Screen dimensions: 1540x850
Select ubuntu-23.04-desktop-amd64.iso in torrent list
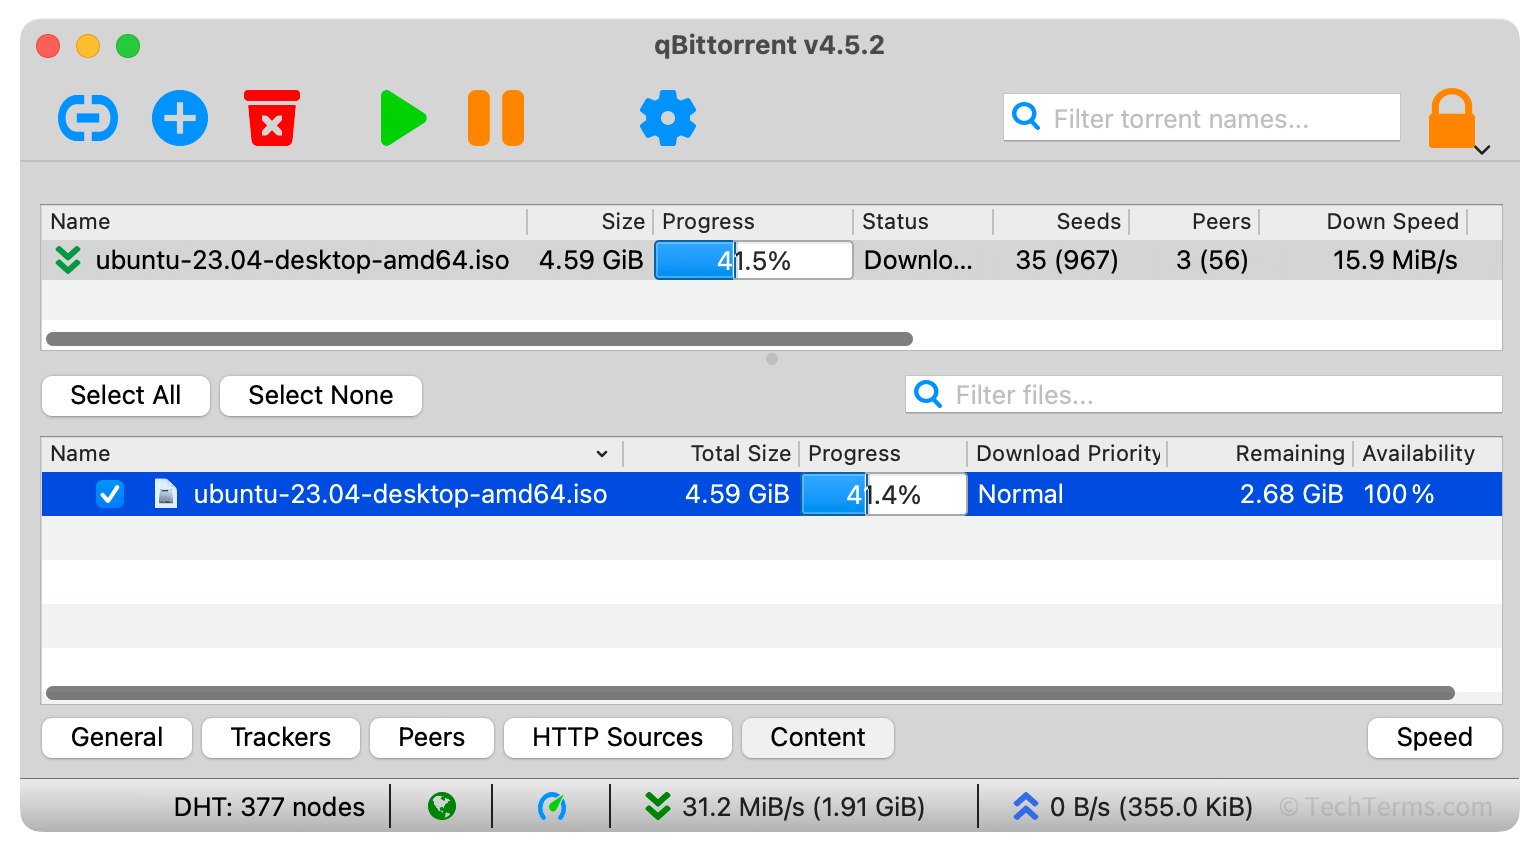pos(302,260)
